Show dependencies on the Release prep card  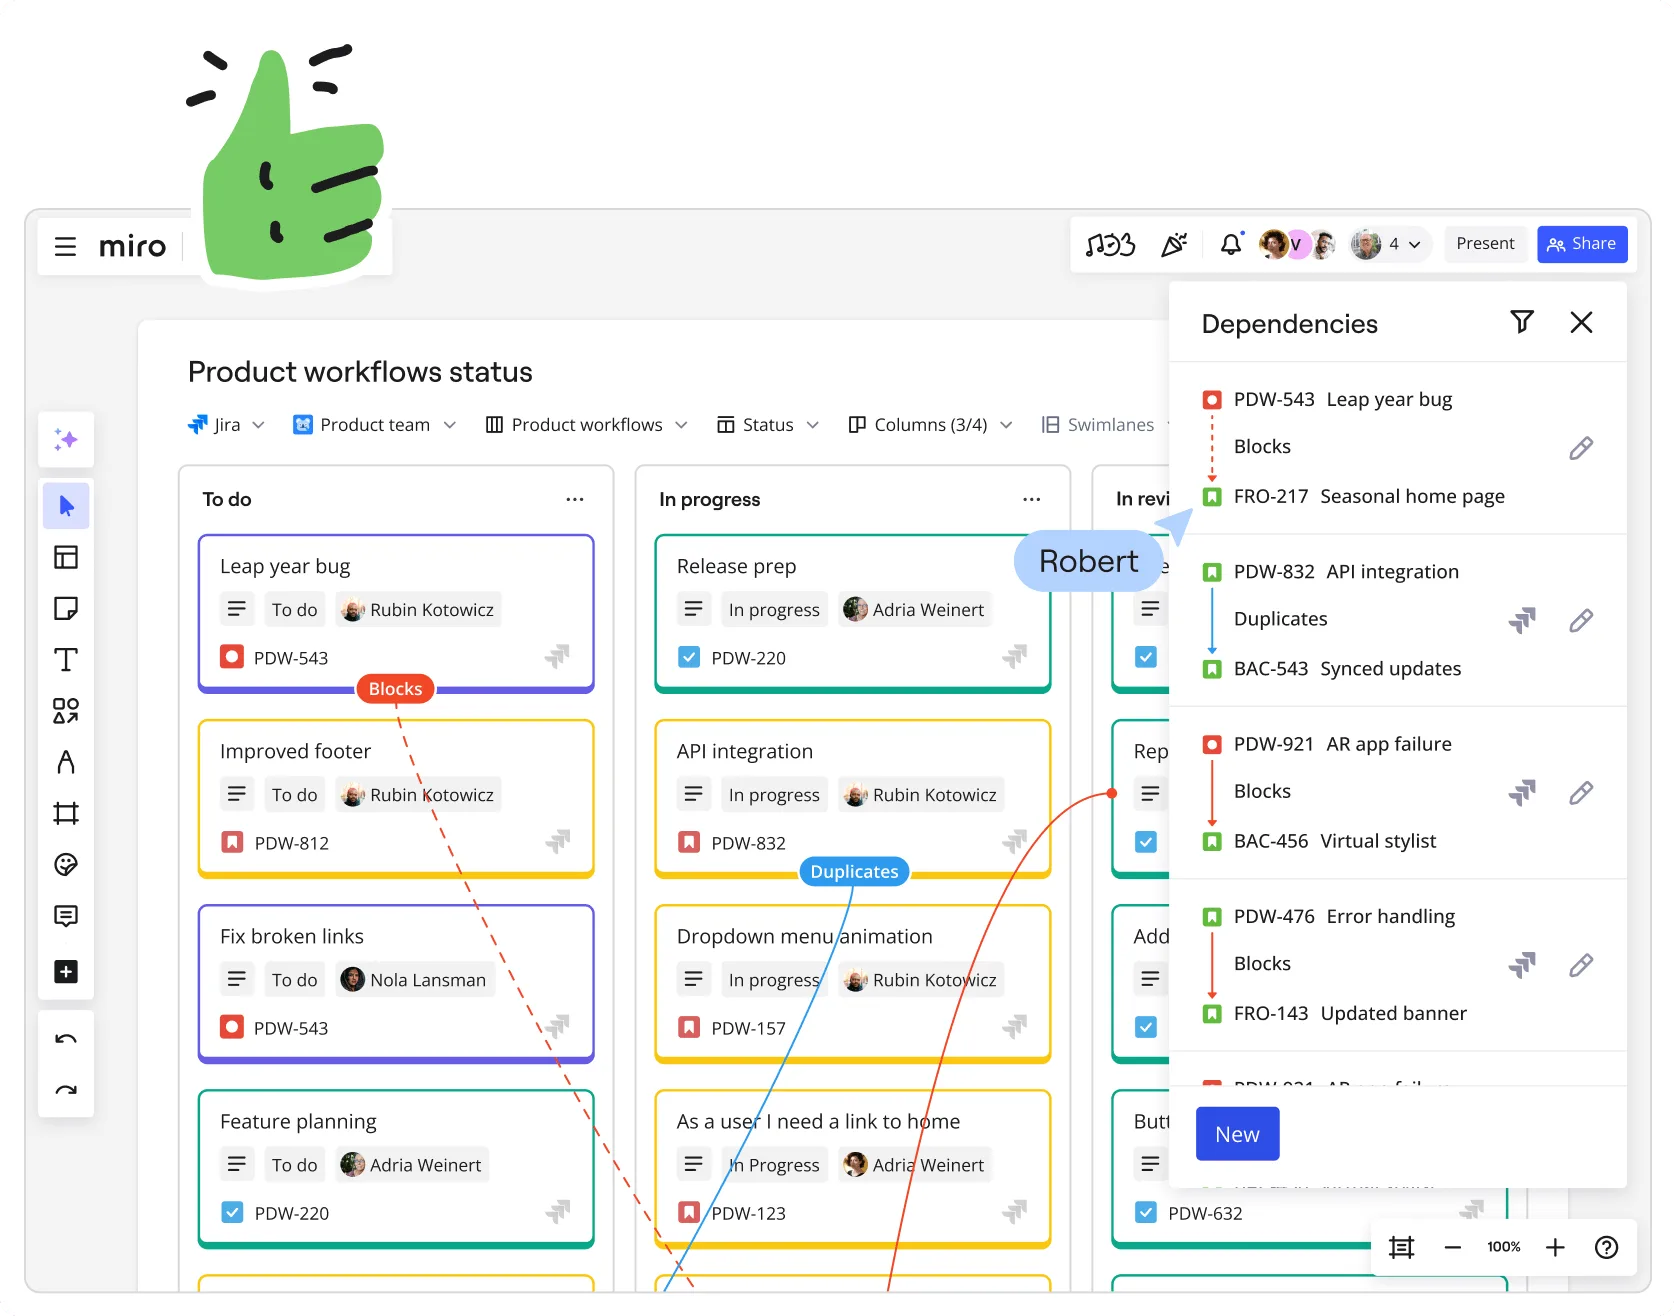coord(1015,657)
